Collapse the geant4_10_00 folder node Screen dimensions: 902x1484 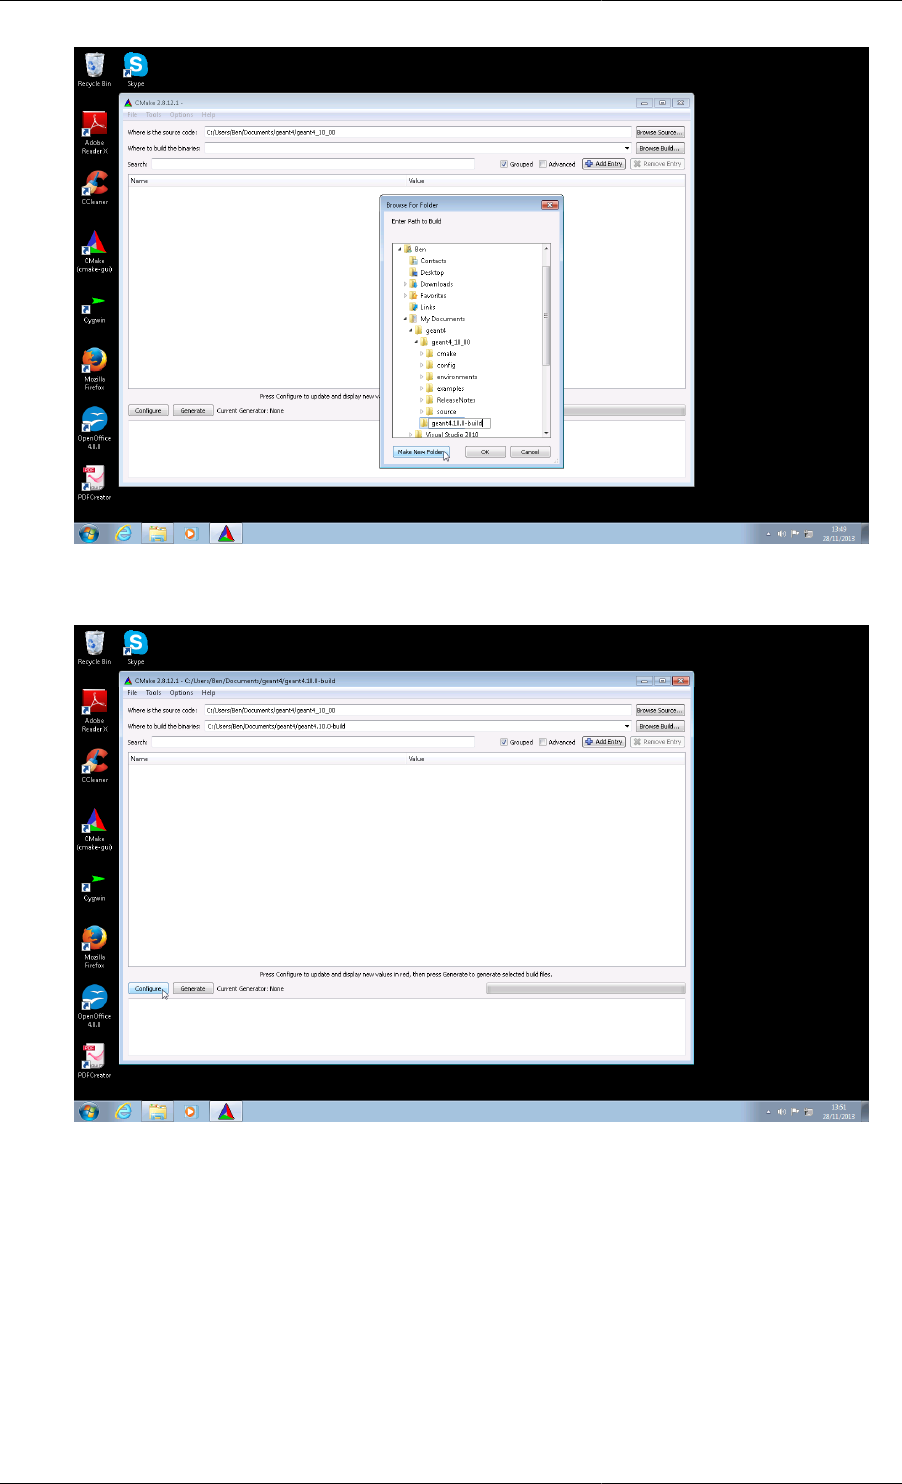tap(416, 342)
